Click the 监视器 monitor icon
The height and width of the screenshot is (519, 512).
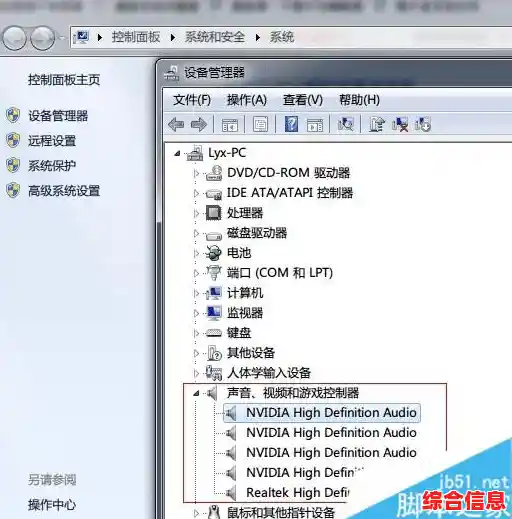[214, 313]
